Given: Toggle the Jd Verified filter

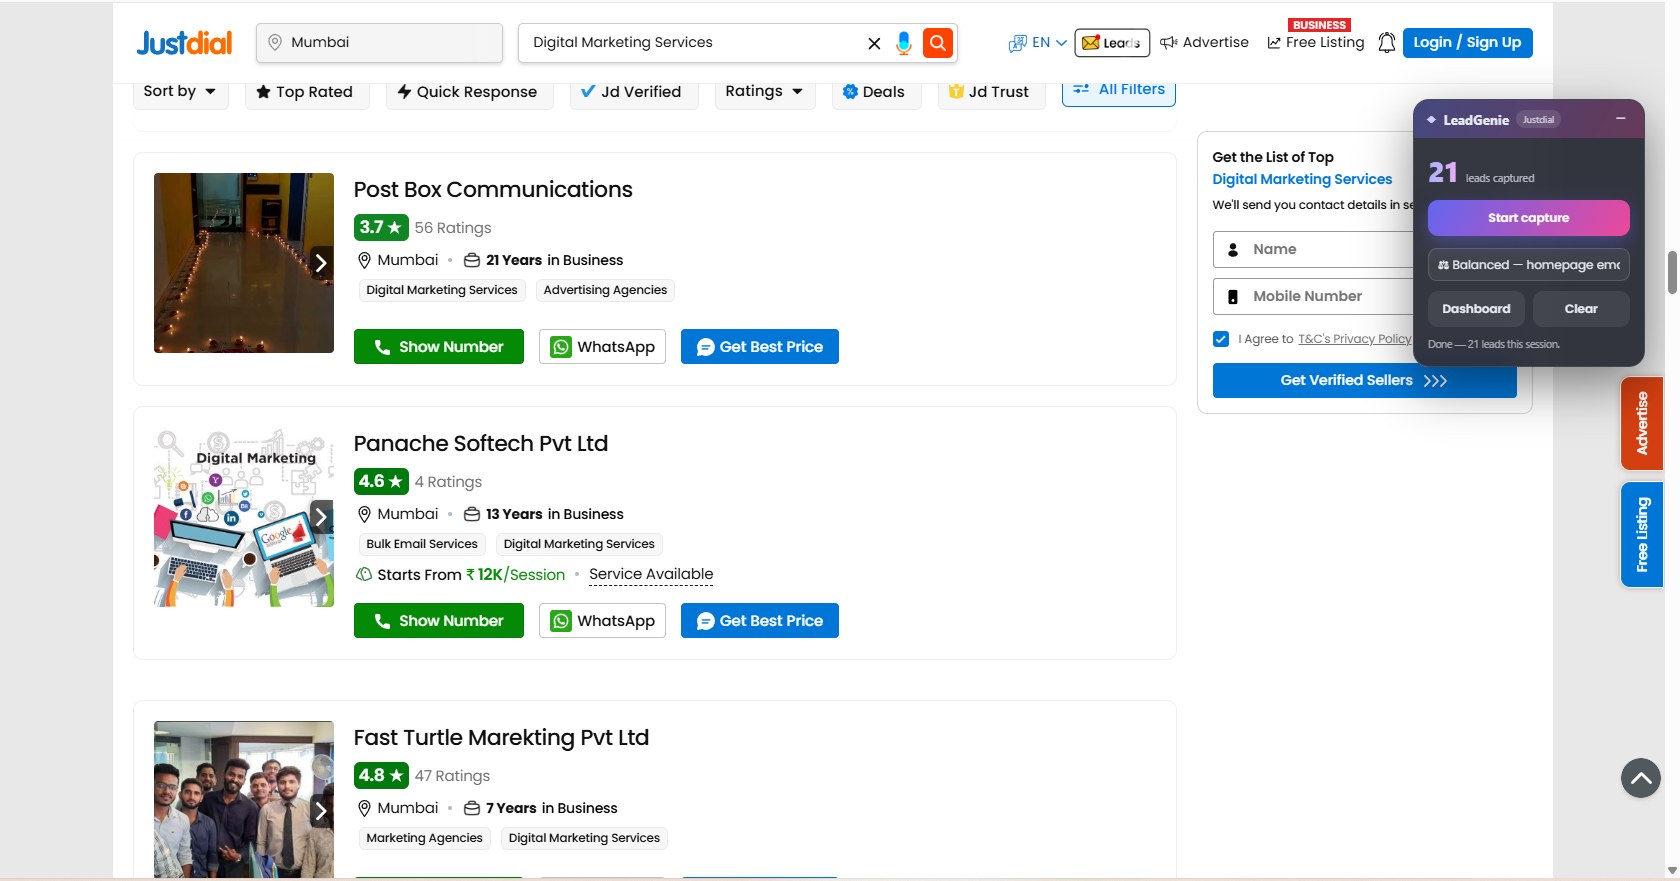Looking at the screenshot, I should tap(632, 92).
